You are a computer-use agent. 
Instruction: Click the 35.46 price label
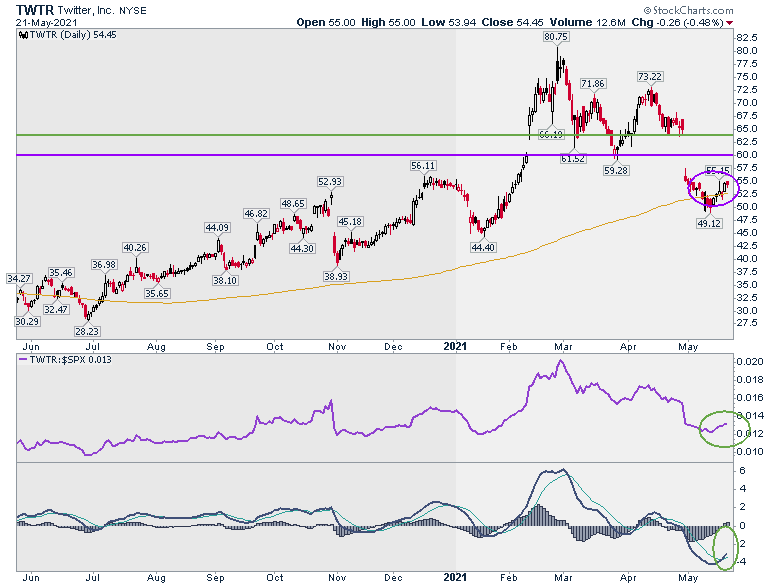point(61,272)
